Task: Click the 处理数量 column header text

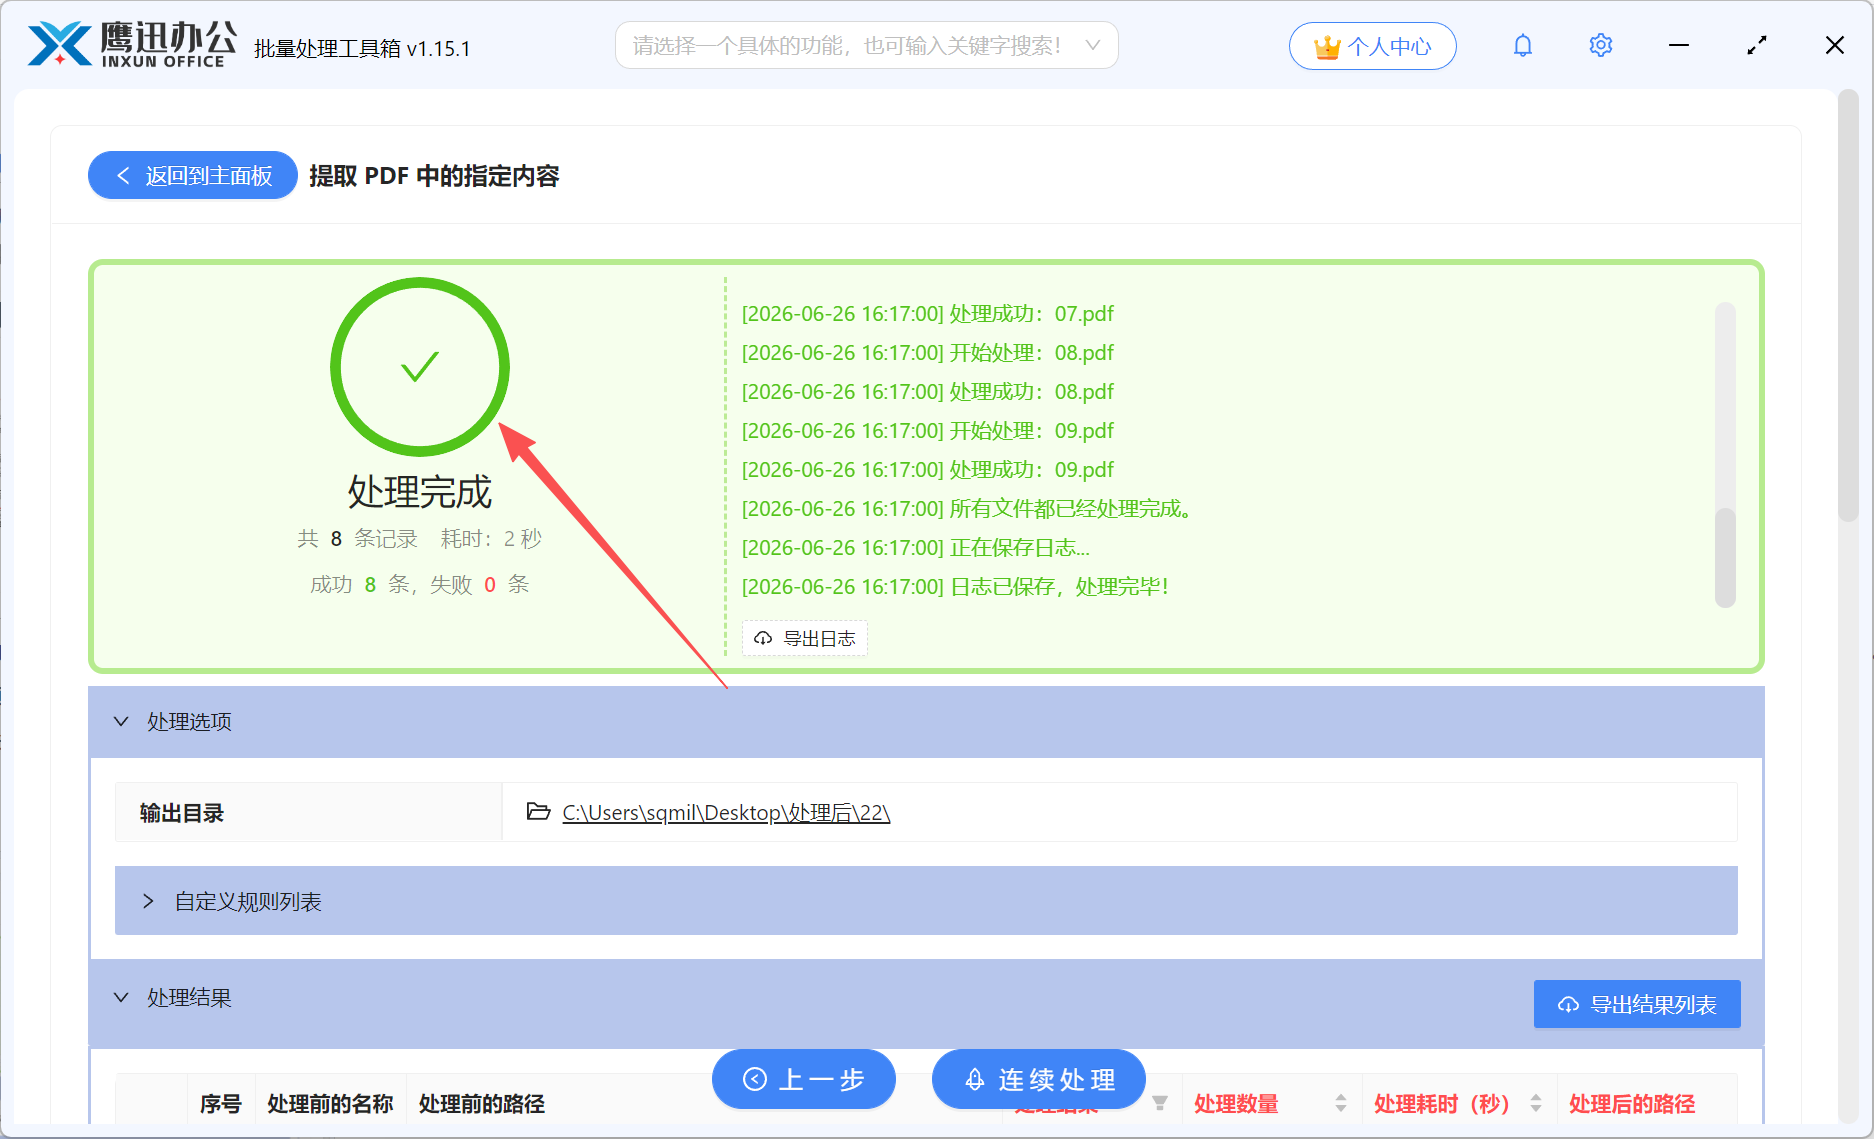Action: click(1236, 1104)
